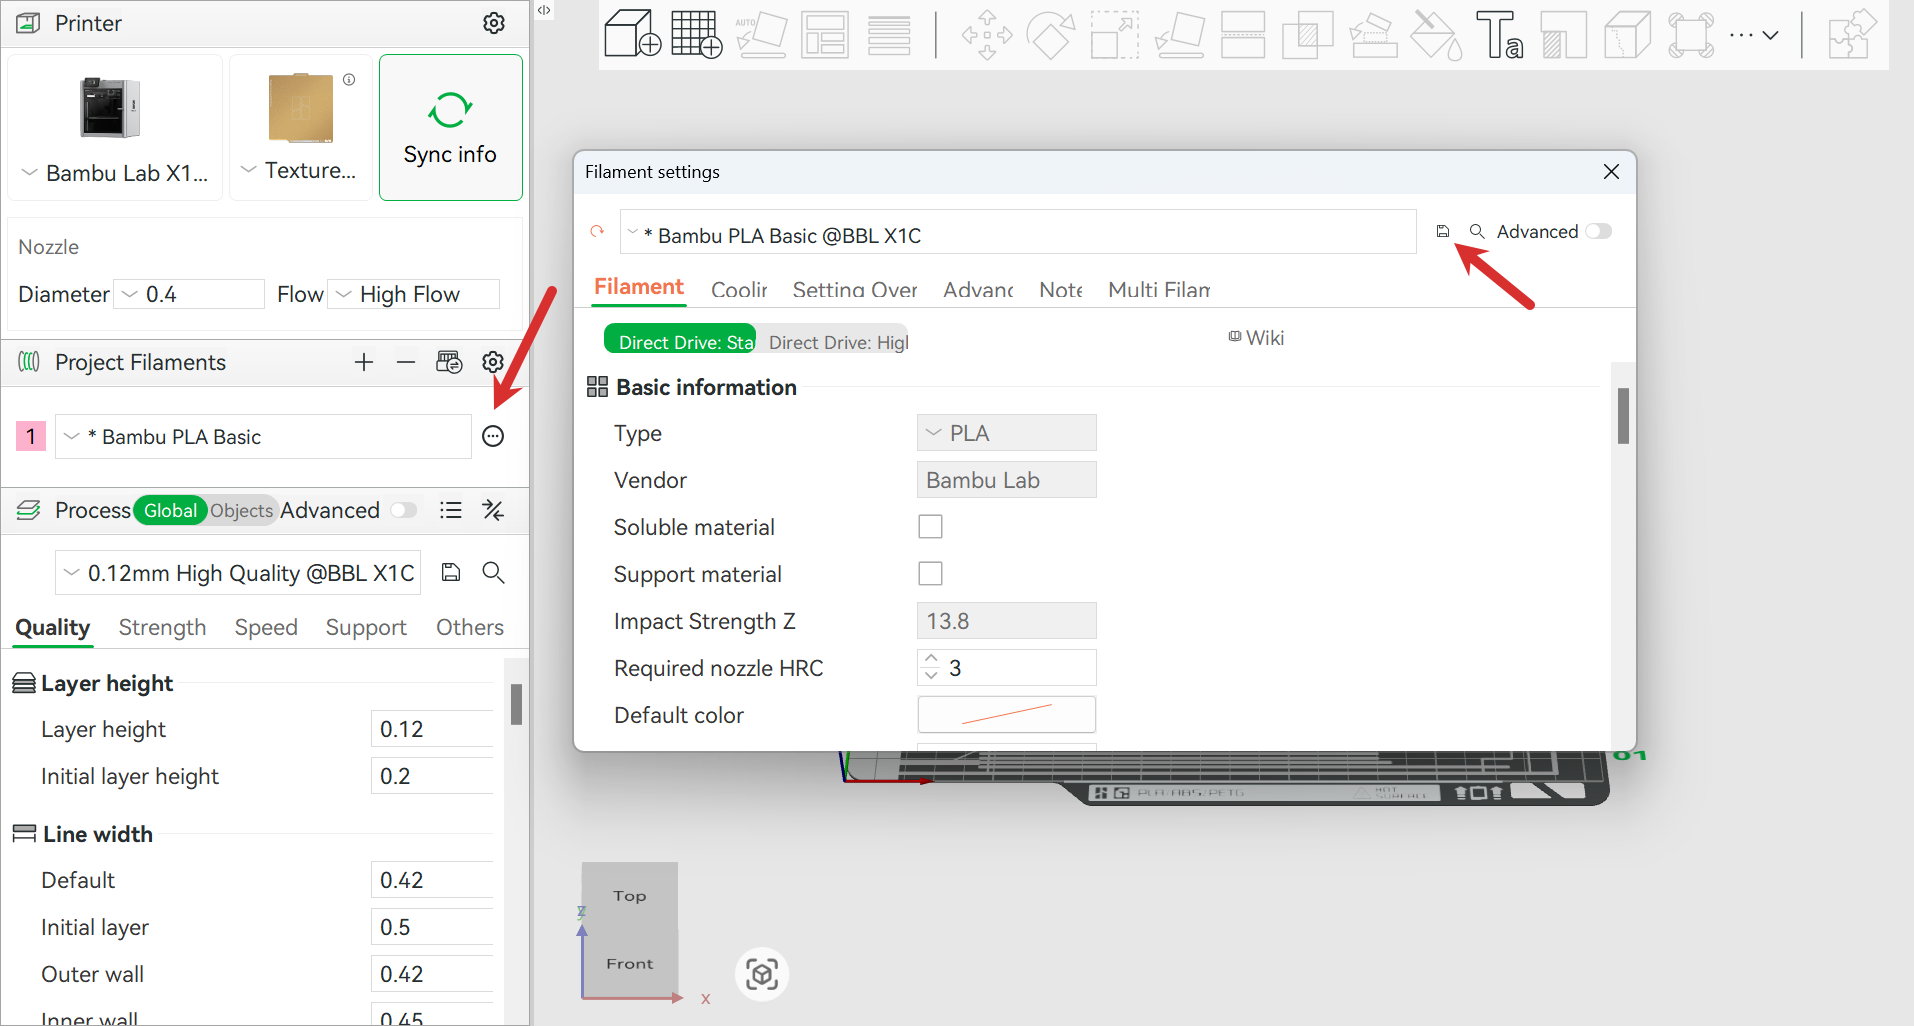Switch to the Strength process tab
Image resolution: width=1914 pixels, height=1026 pixels.
162,627
